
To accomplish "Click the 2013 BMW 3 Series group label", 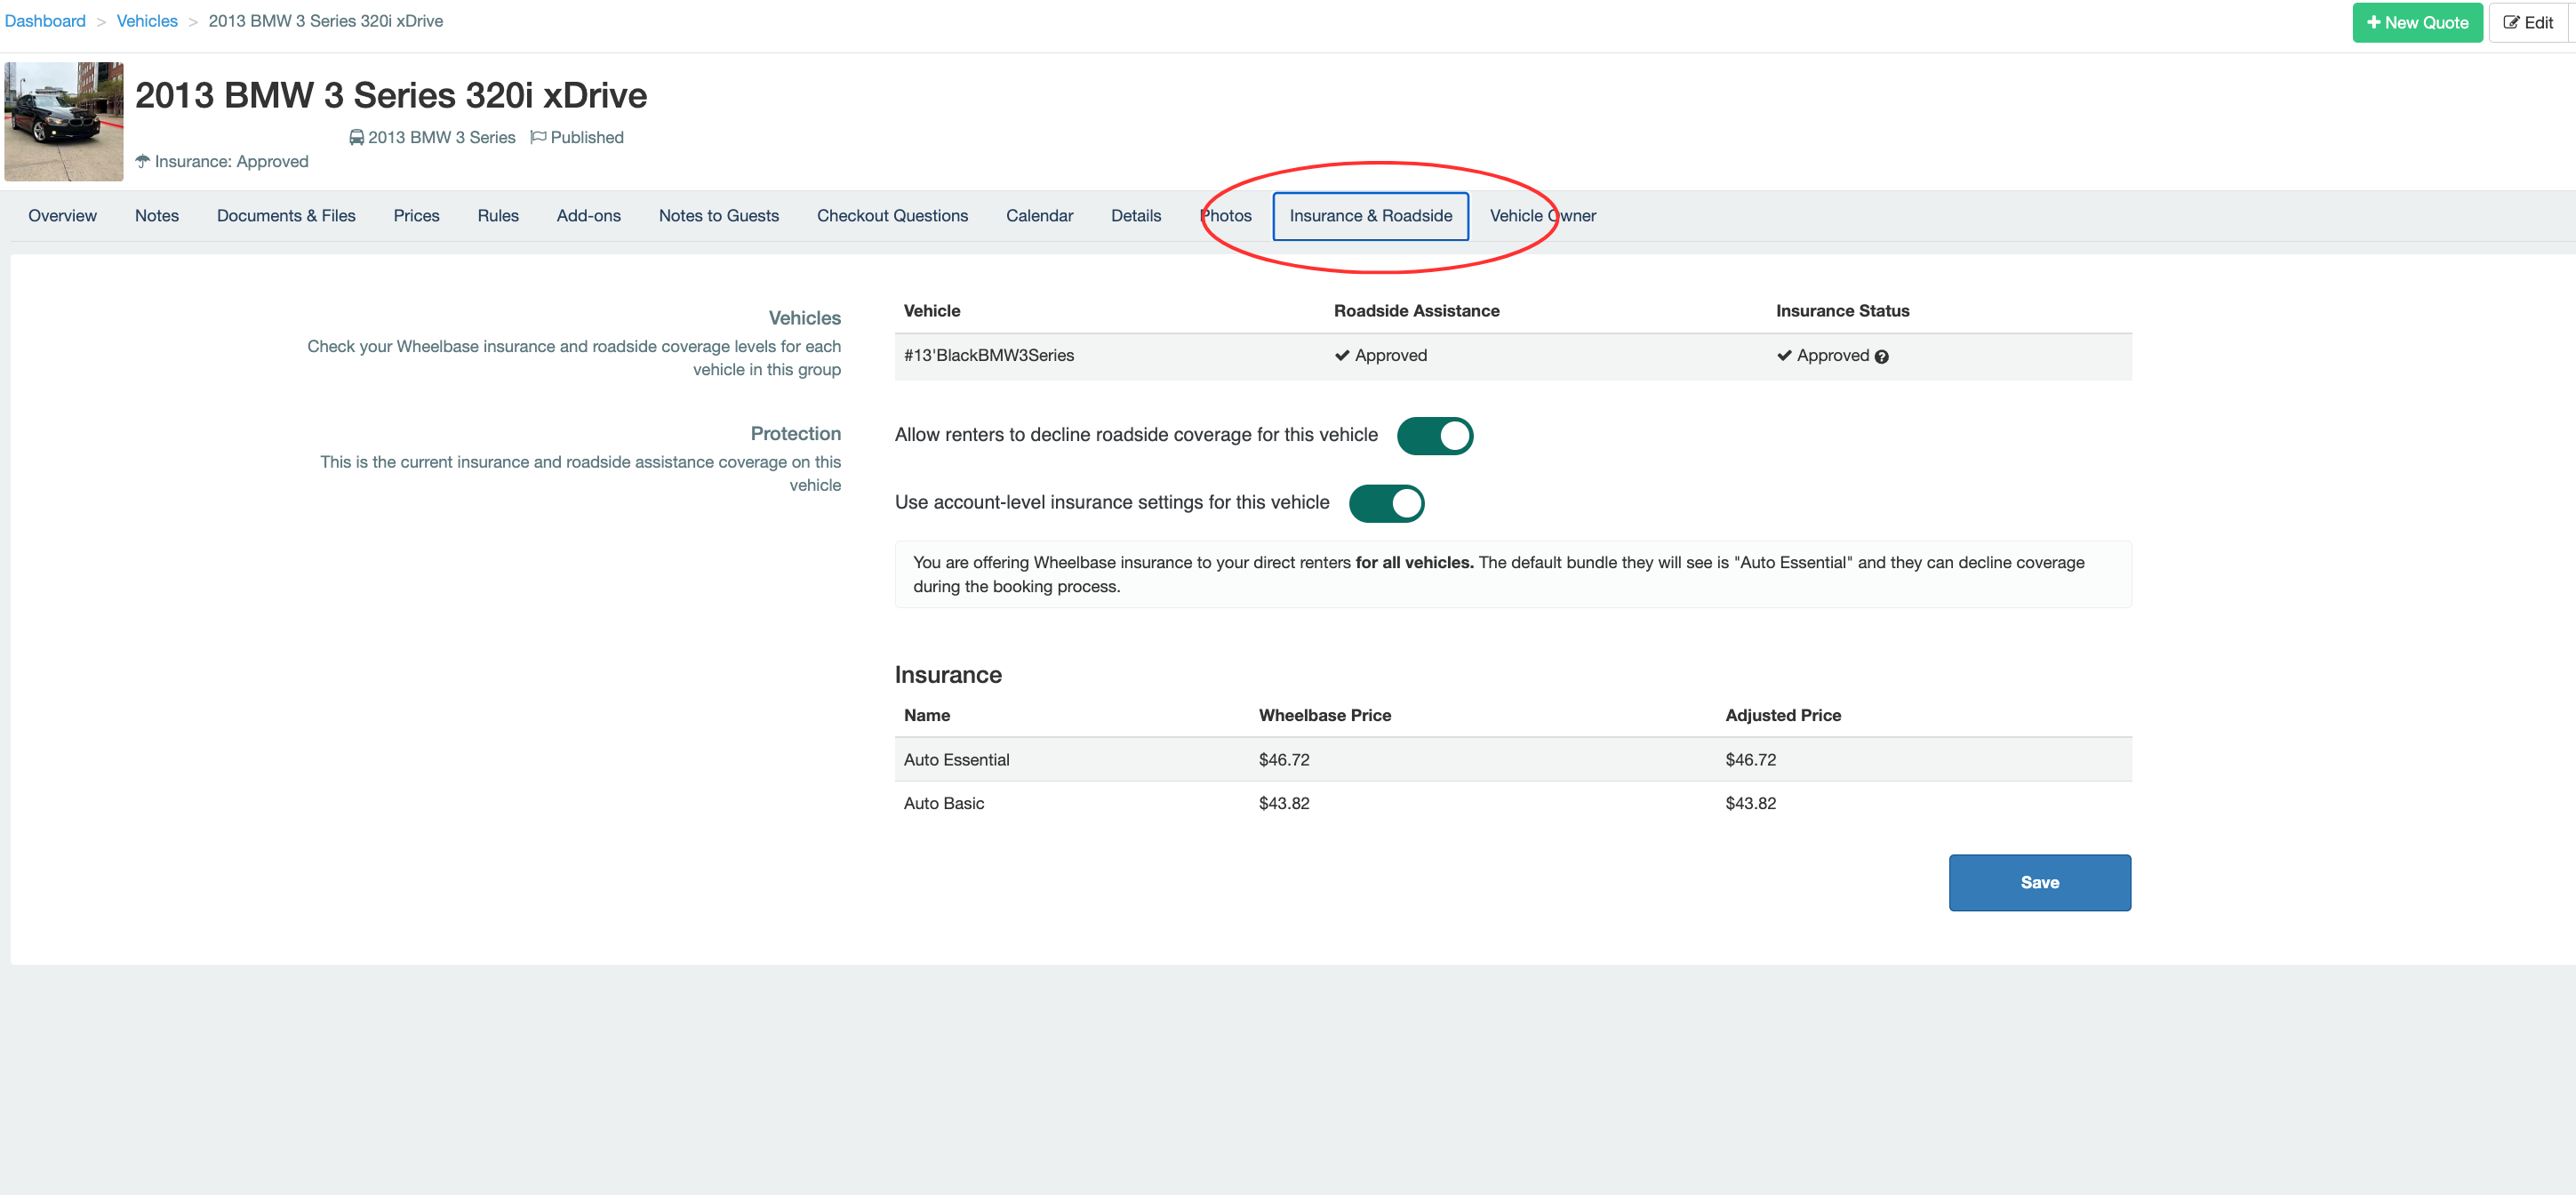I will click(x=442, y=138).
